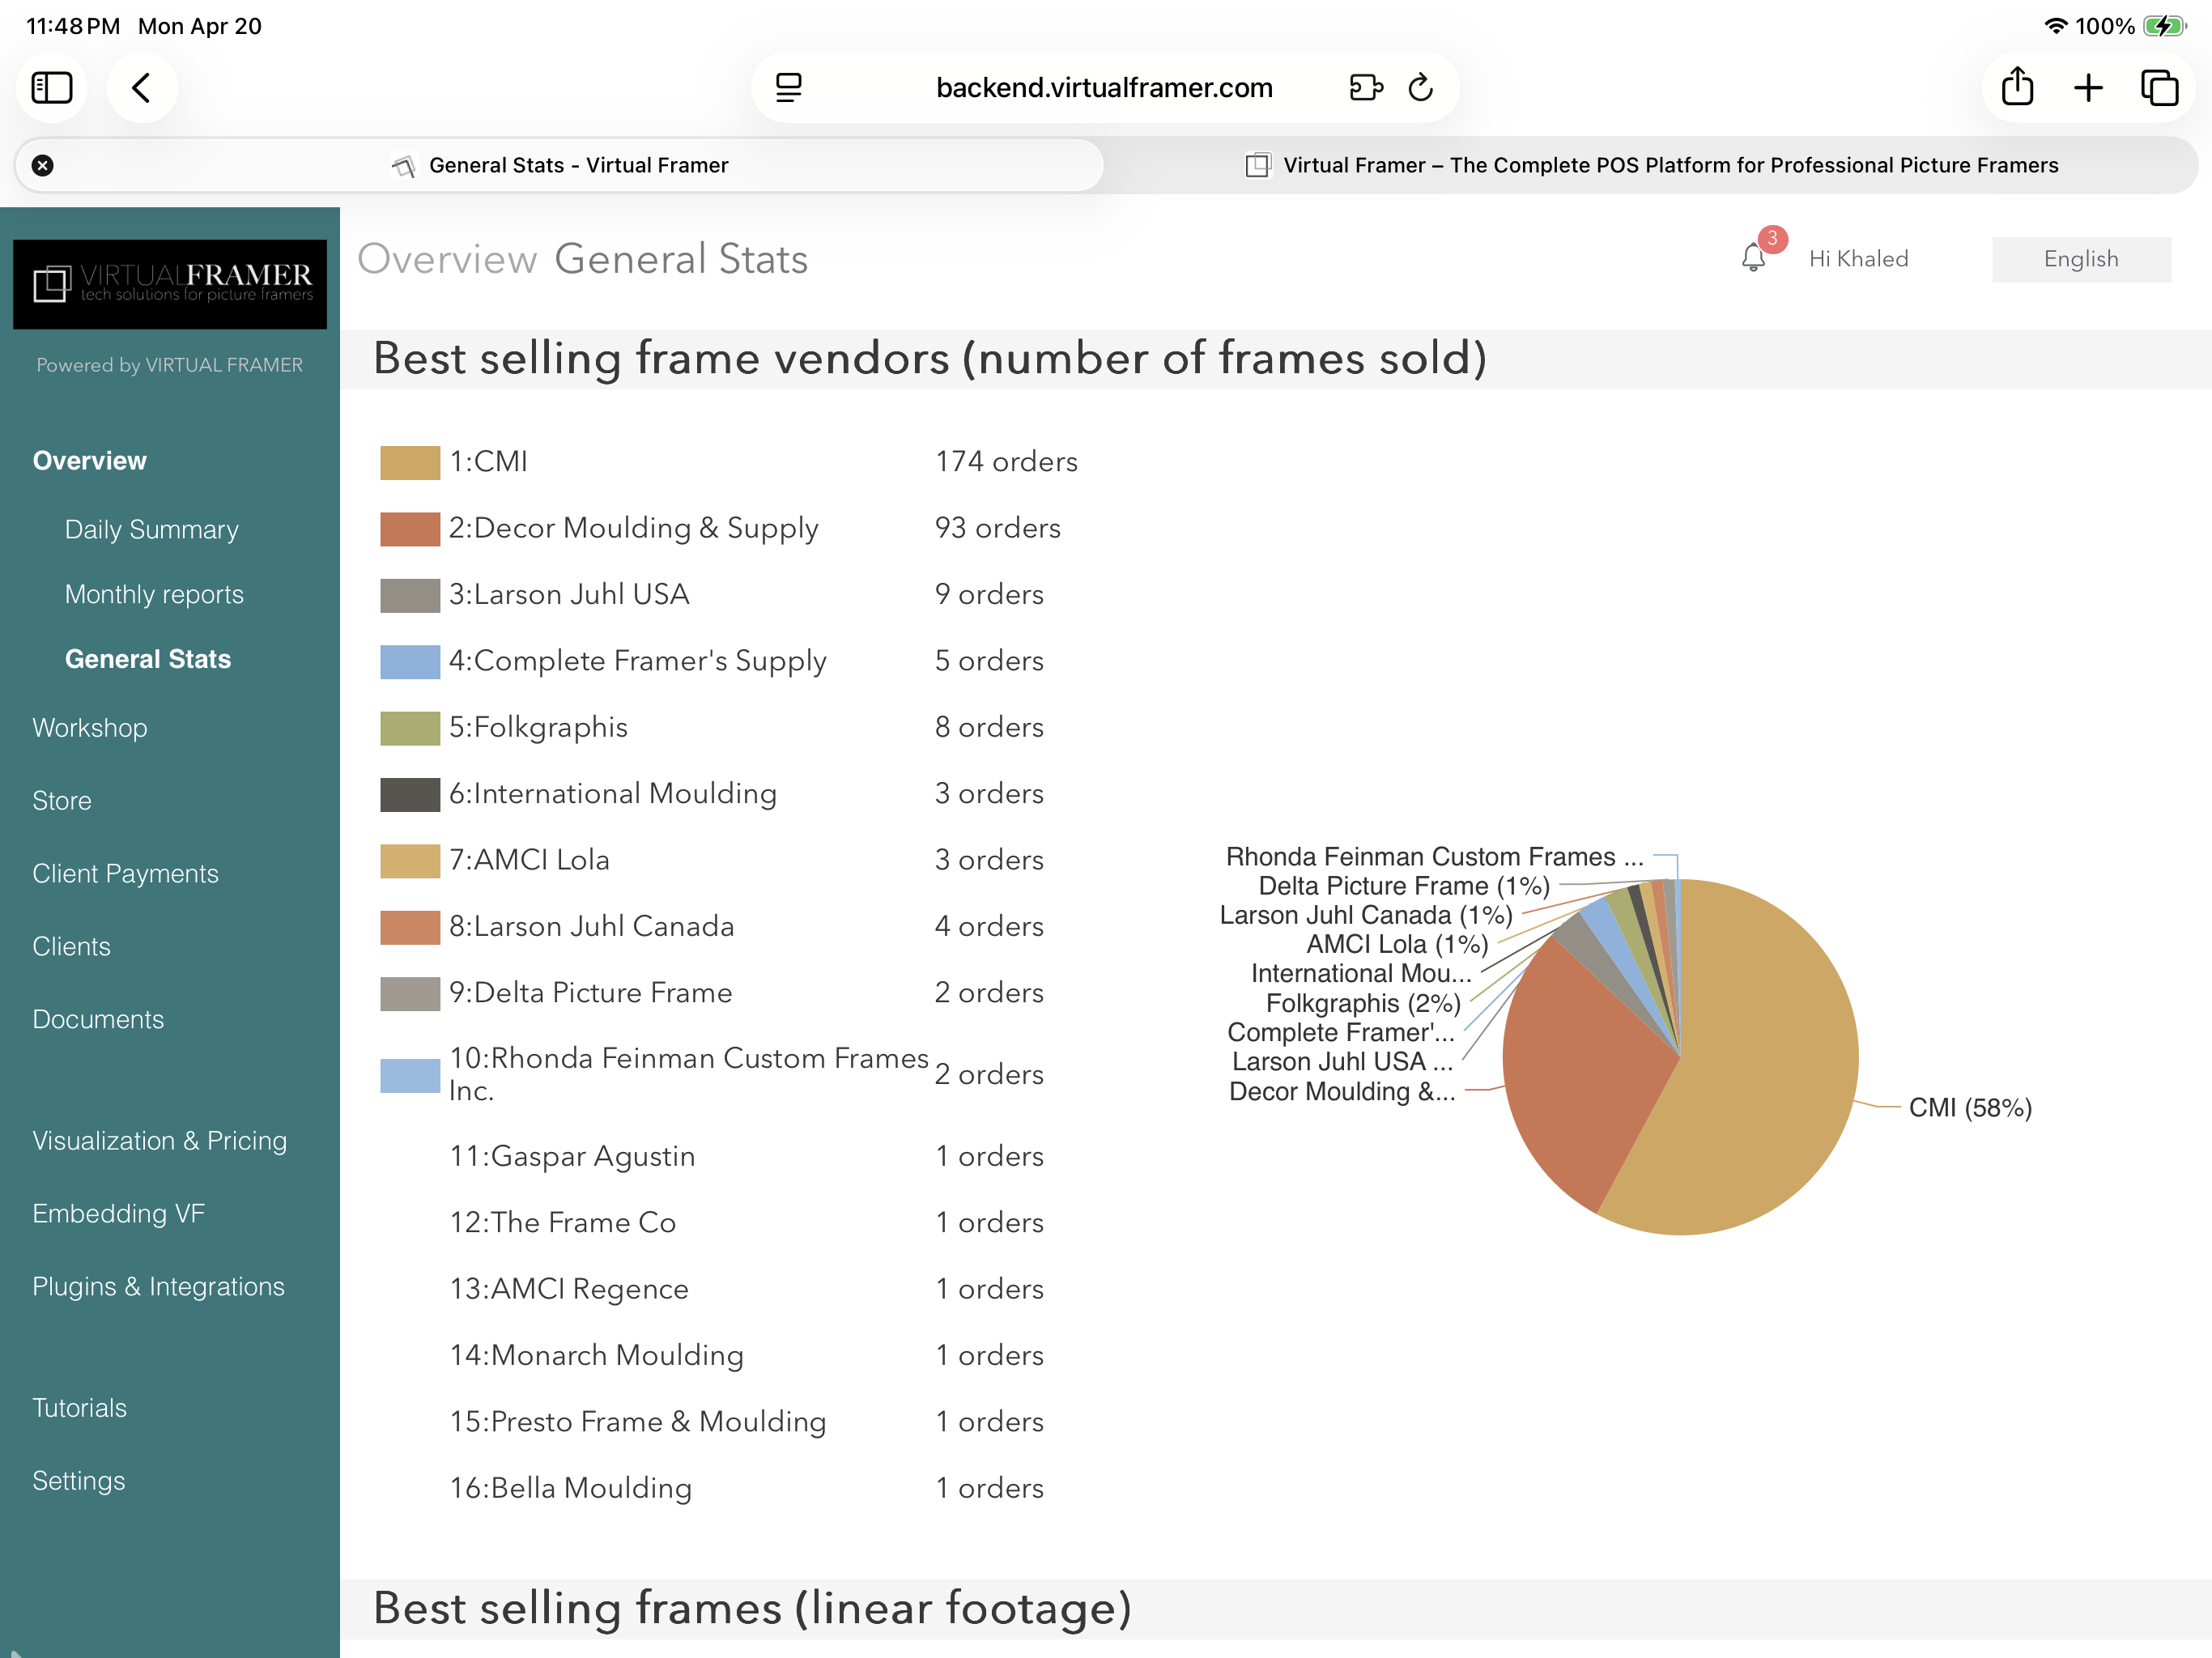This screenshot has width=2212, height=1658.
Task: Click the Folkgraphis olive swatch
Action: point(410,728)
